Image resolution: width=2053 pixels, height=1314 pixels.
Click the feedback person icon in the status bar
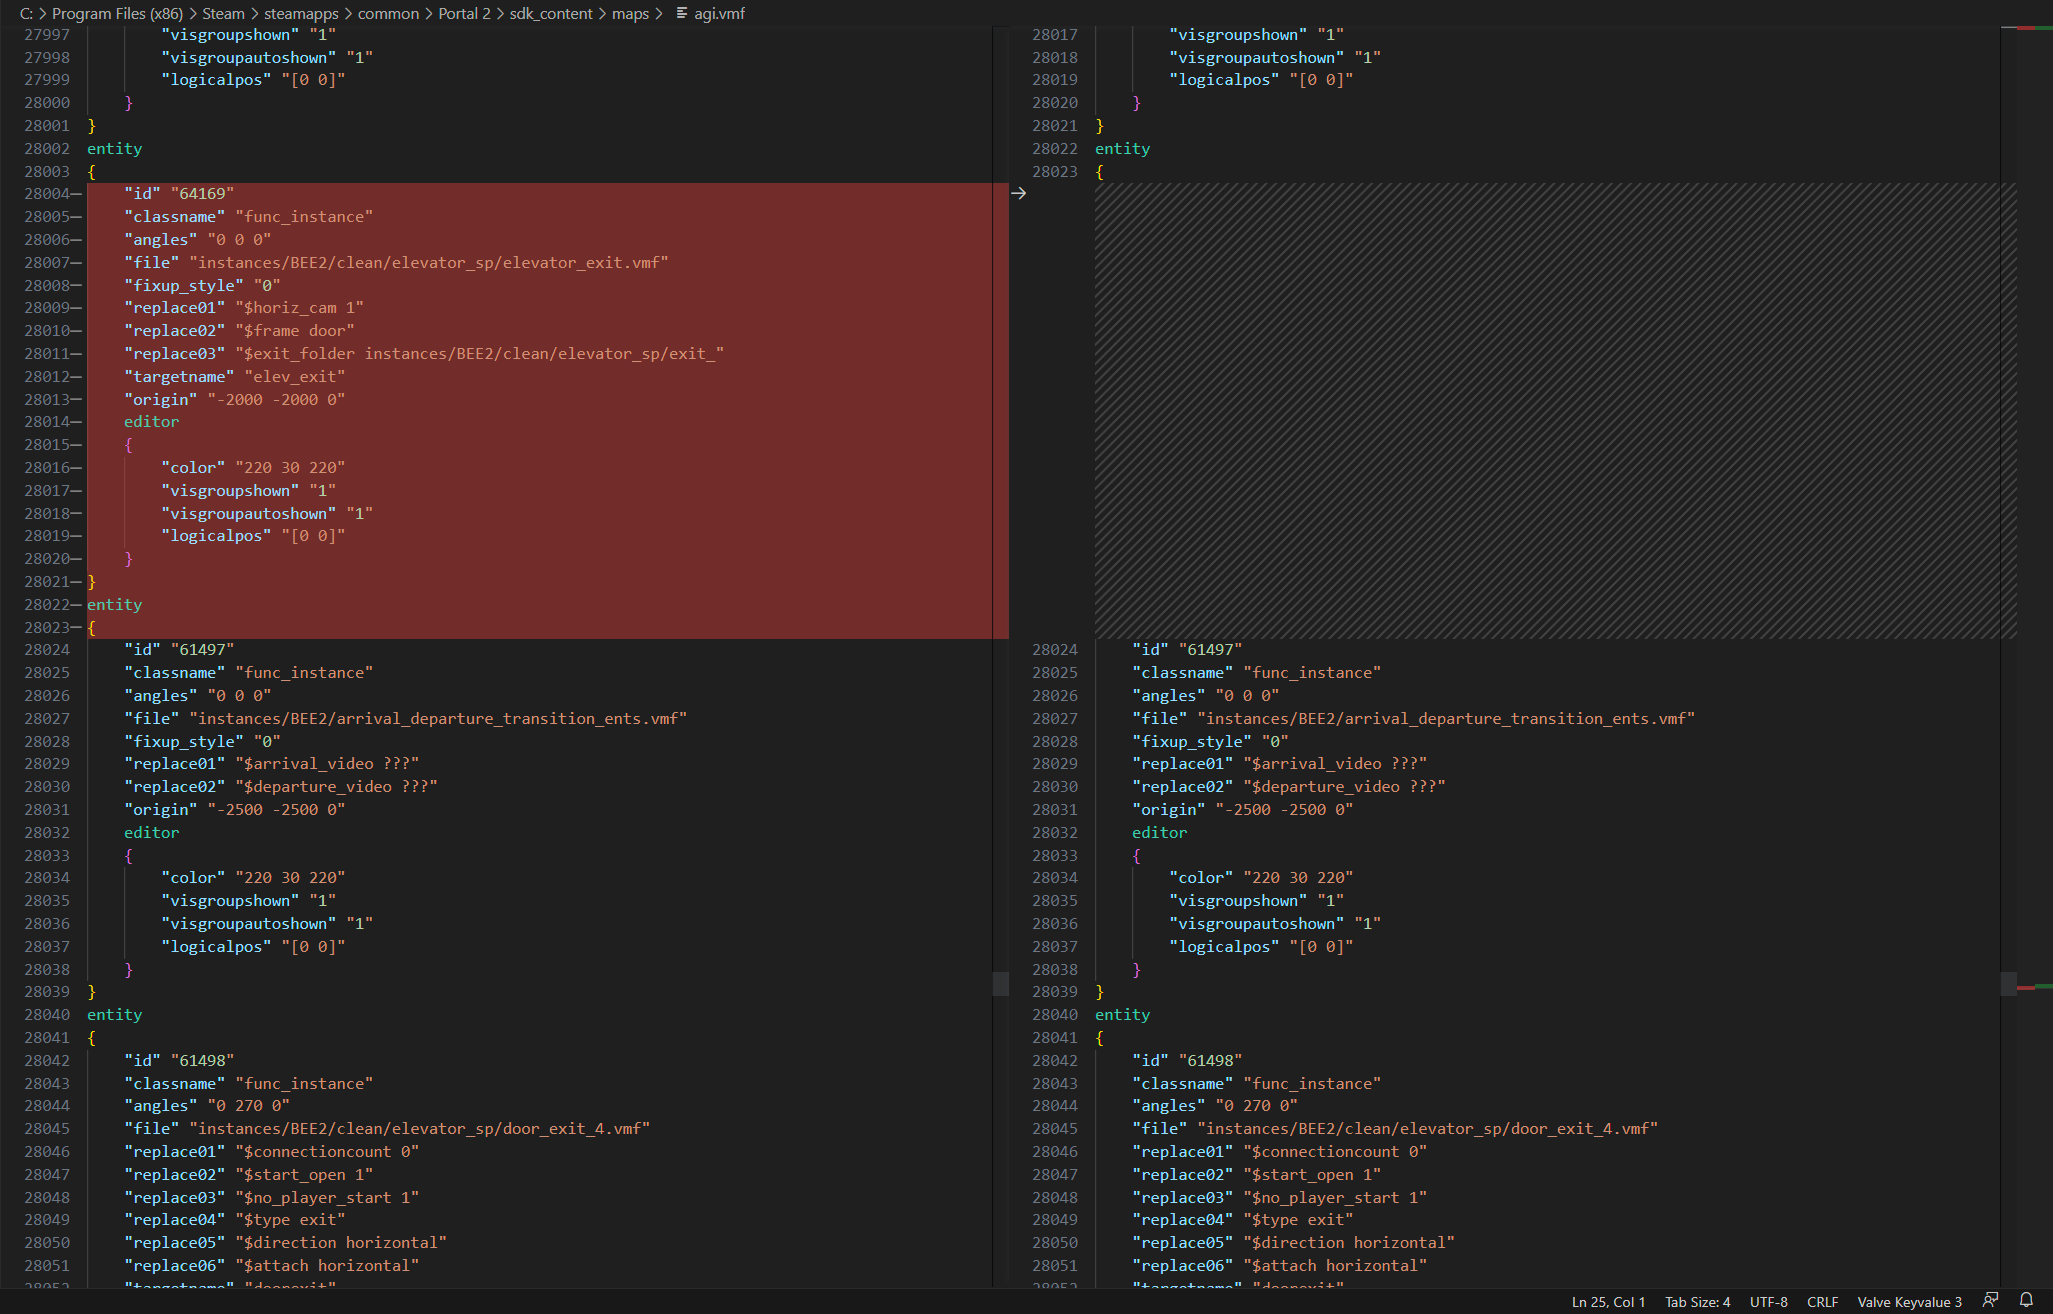(x=1988, y=1301)
